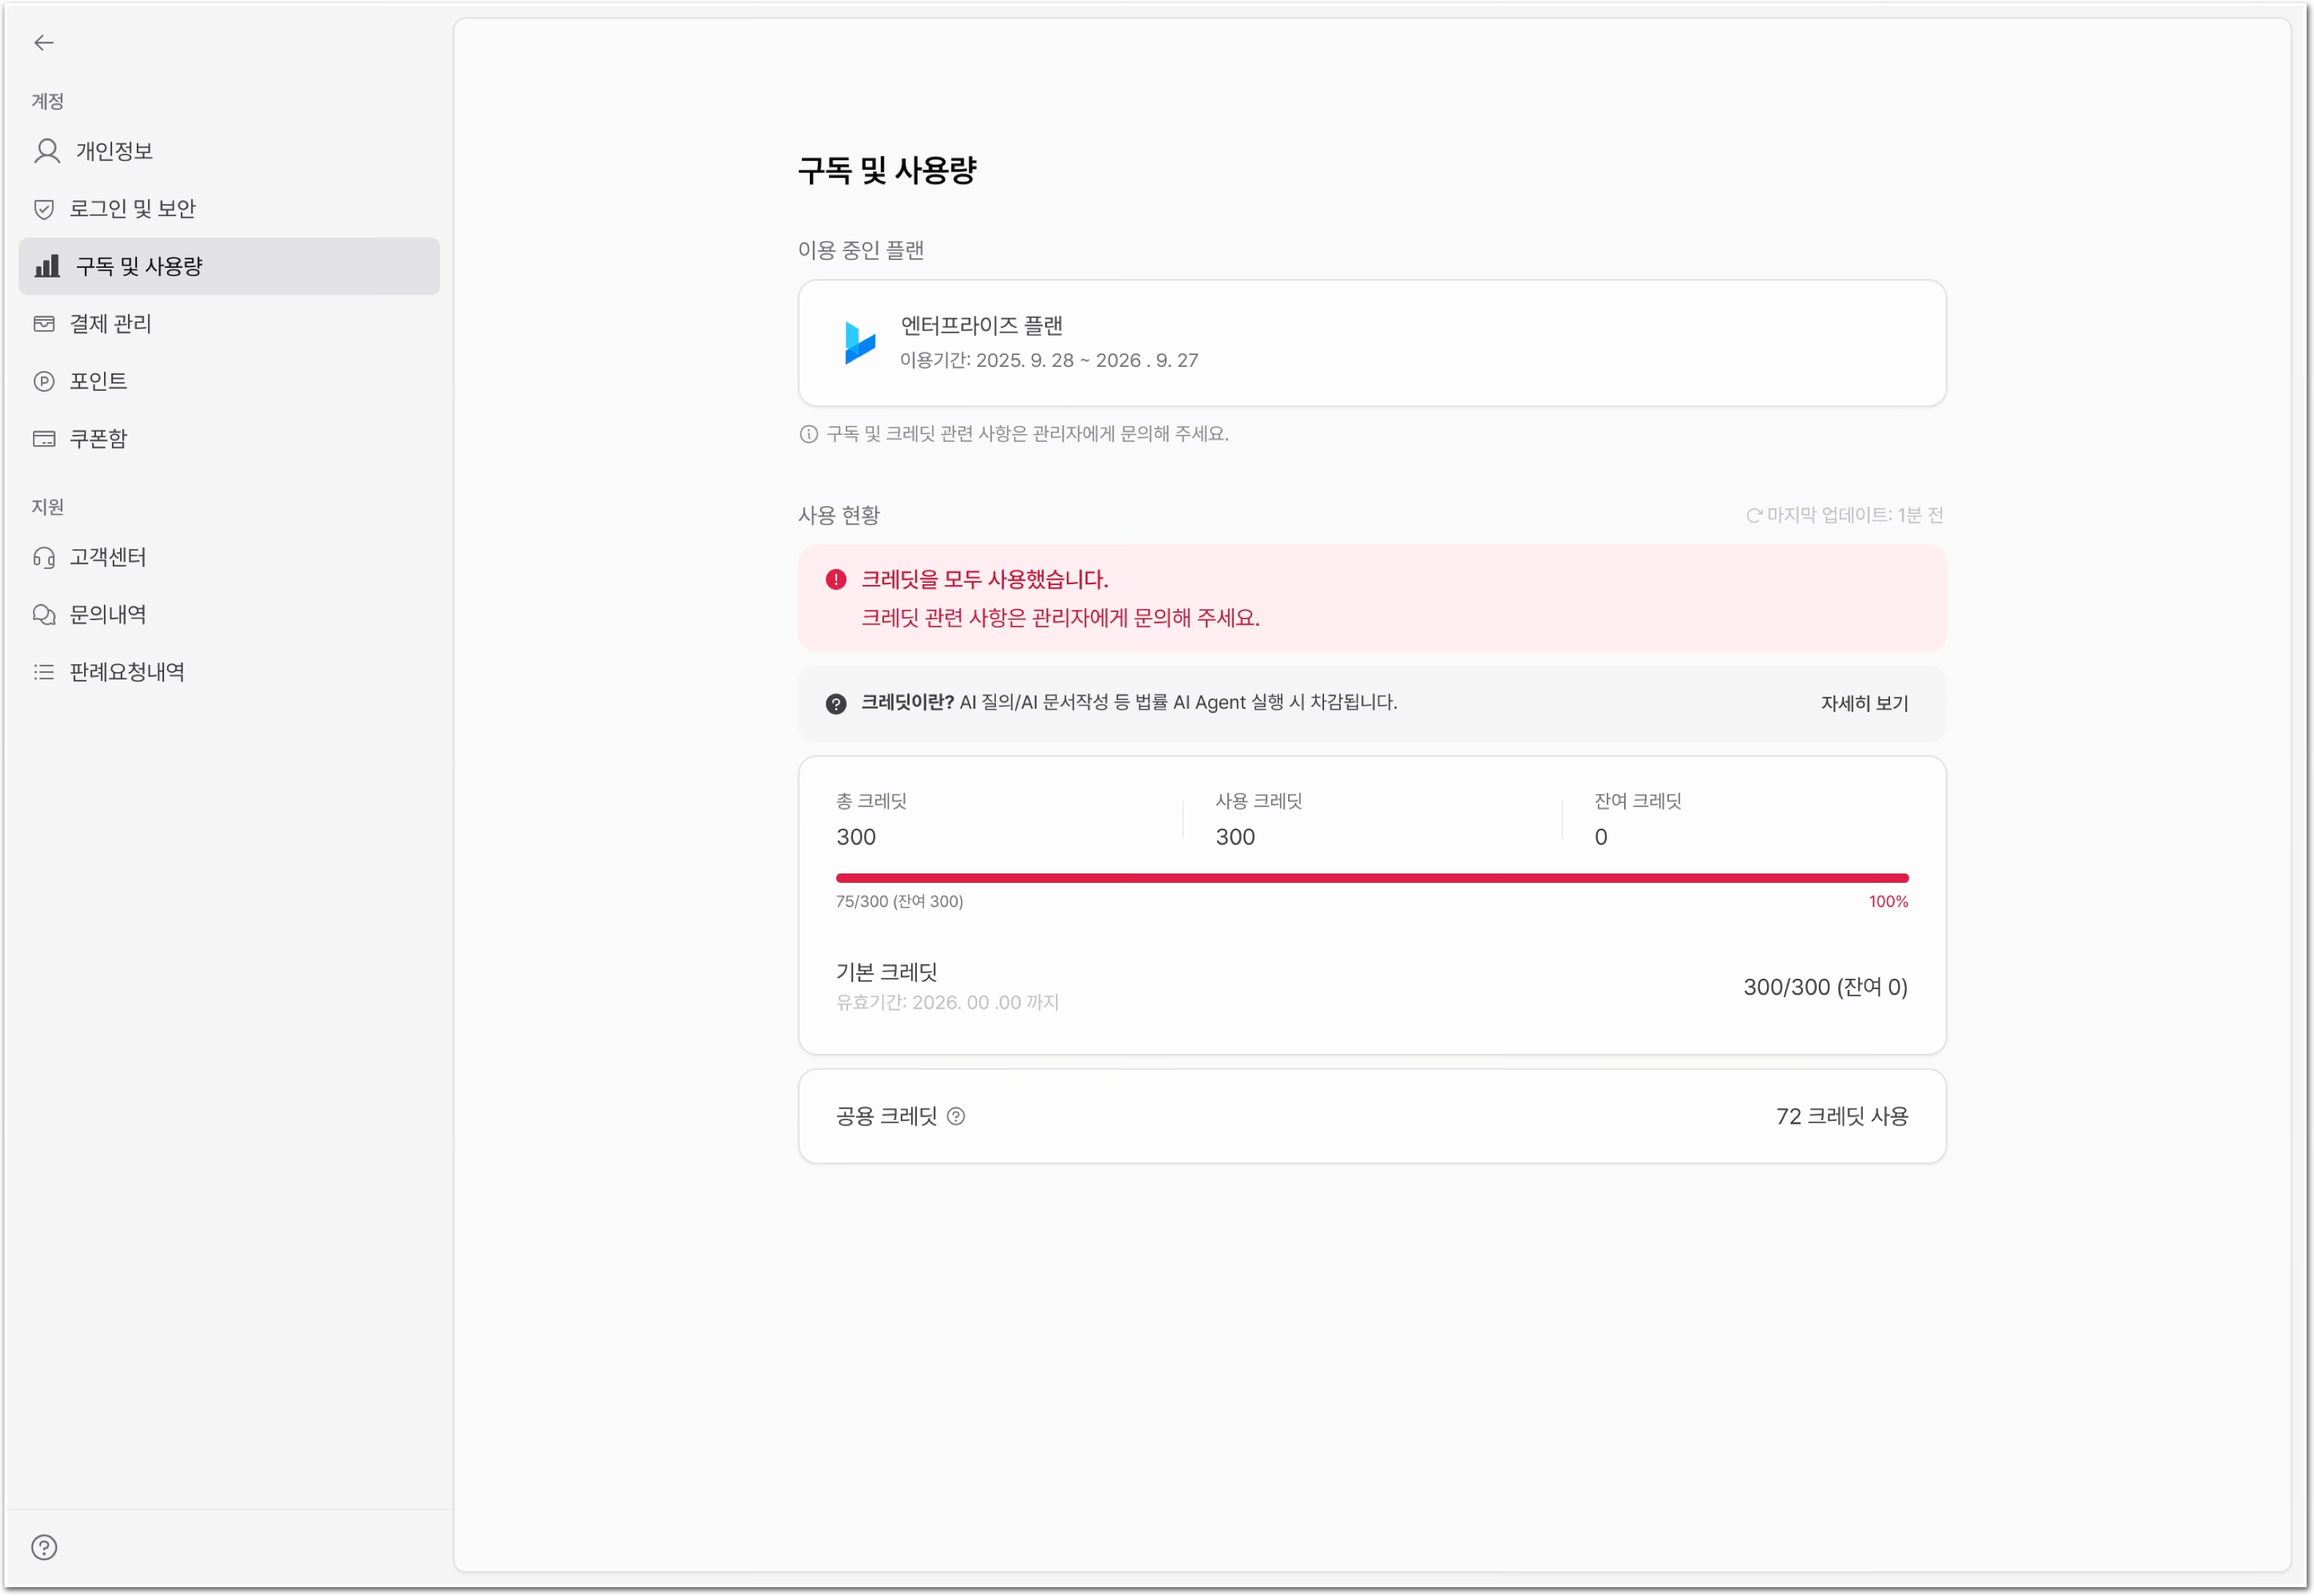Click the 크레딧이란? help icon
This screenshot has width=2314, height=1596.
pyautogui.click(x=836, y=704)
